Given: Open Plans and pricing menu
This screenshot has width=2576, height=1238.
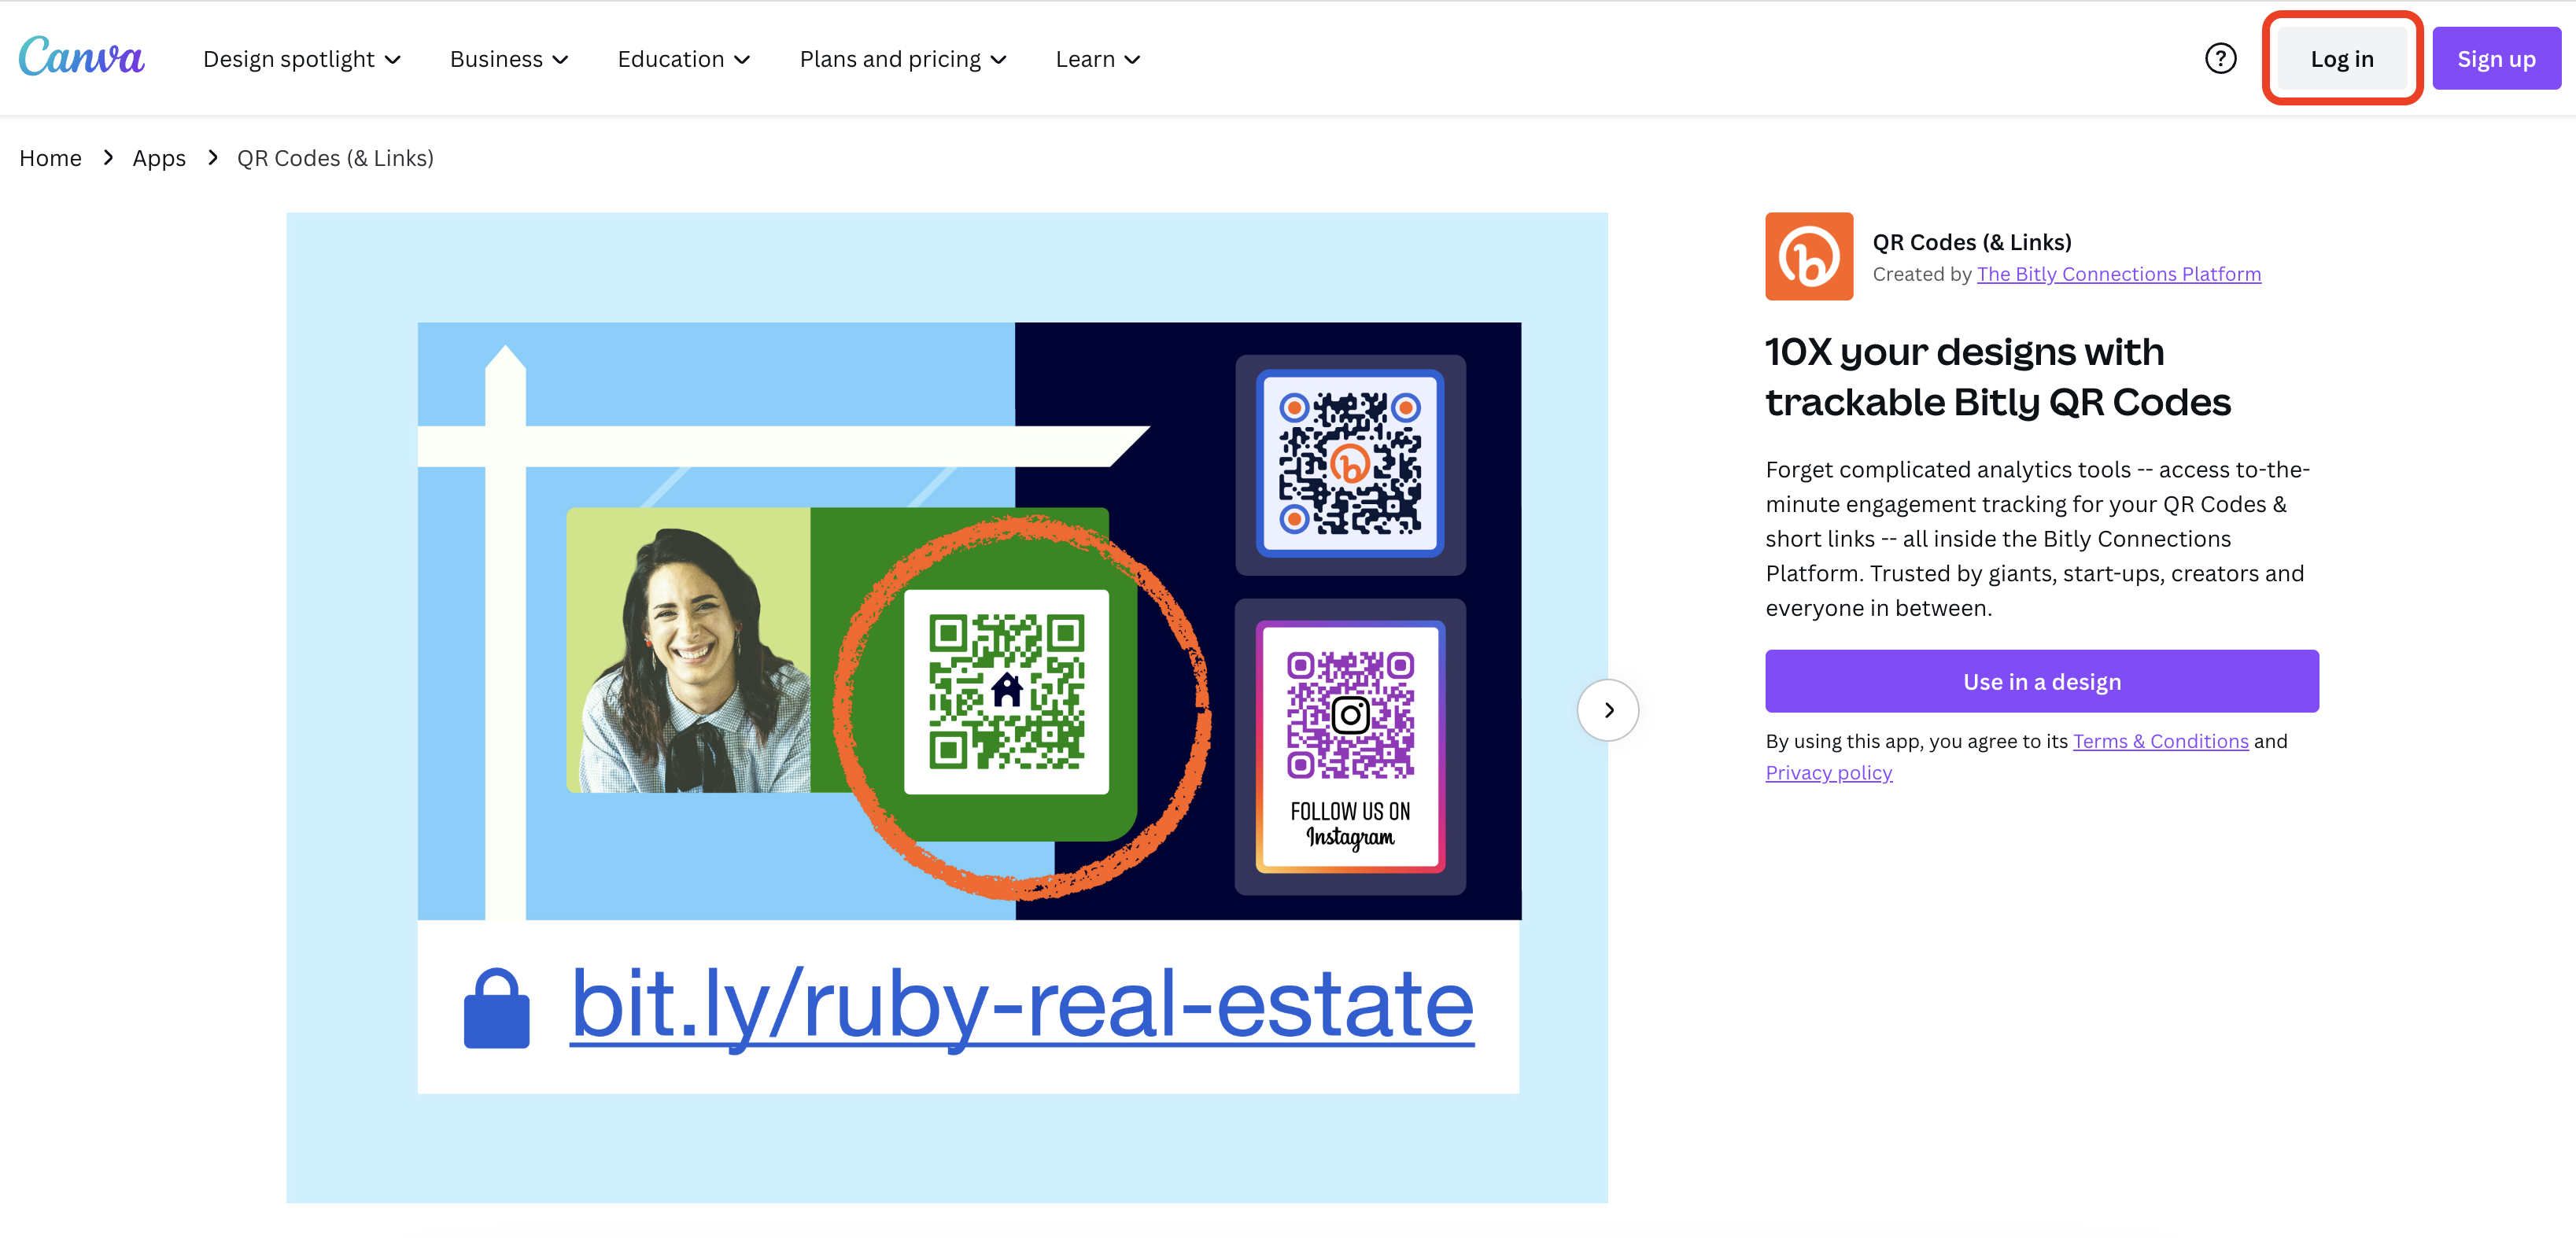Looking at the screenshot, I should tap(902, 59).
